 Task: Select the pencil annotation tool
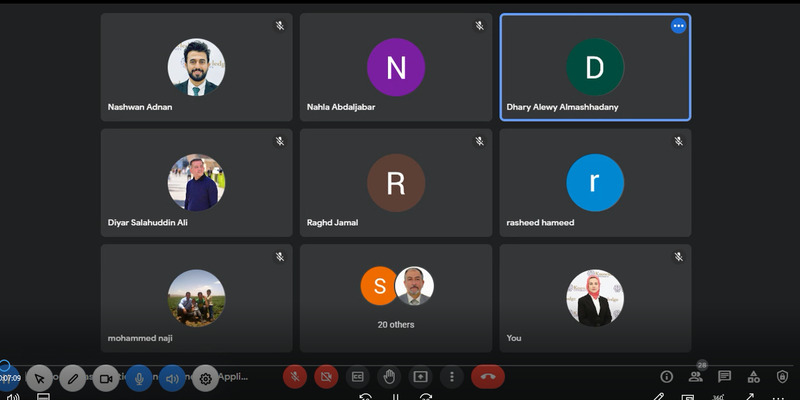pos(72,378)
